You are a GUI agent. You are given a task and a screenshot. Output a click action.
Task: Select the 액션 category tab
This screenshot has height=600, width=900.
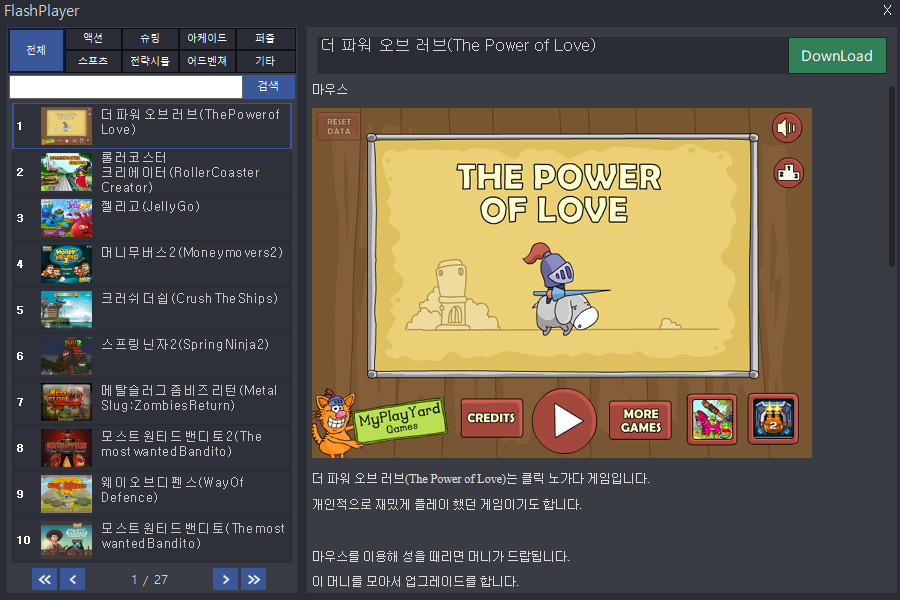coord(93,38)
